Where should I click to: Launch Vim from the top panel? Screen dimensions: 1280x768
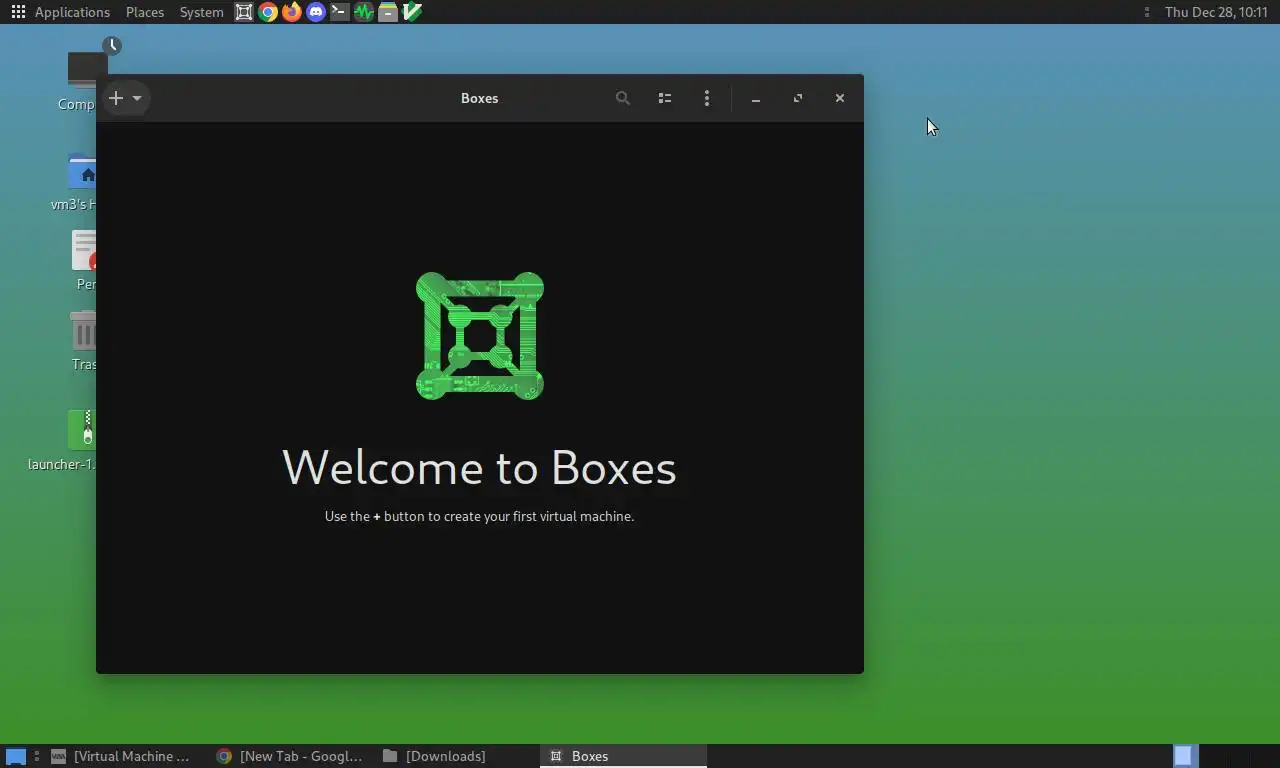412,12
